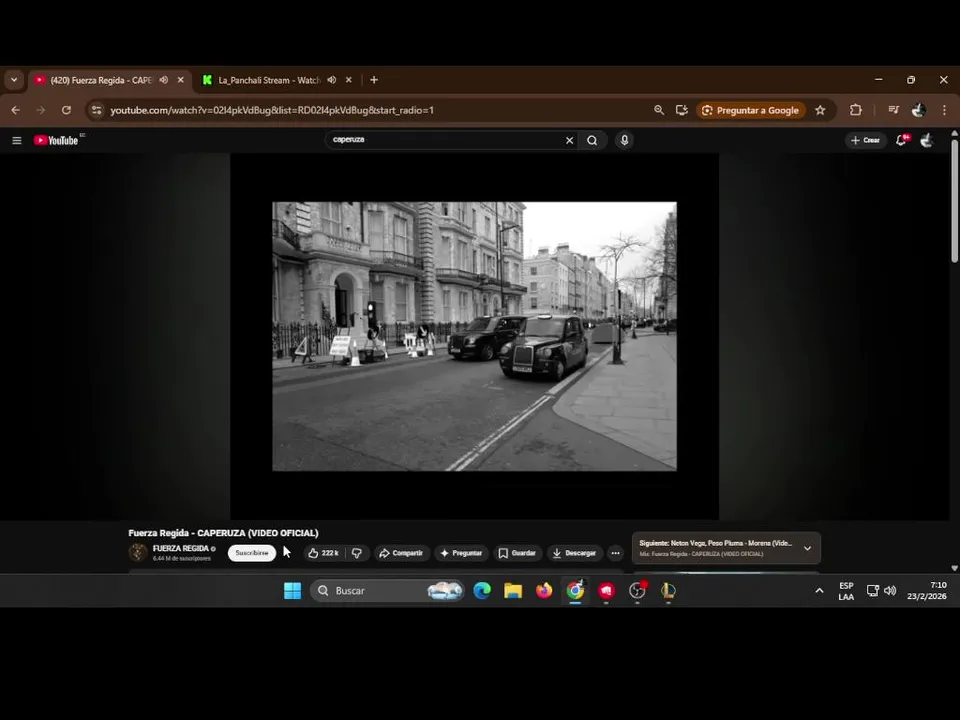Screen dimensions: 960x720
Task: Open League of Legends icon in taskbar
Action: click(668, 591)
